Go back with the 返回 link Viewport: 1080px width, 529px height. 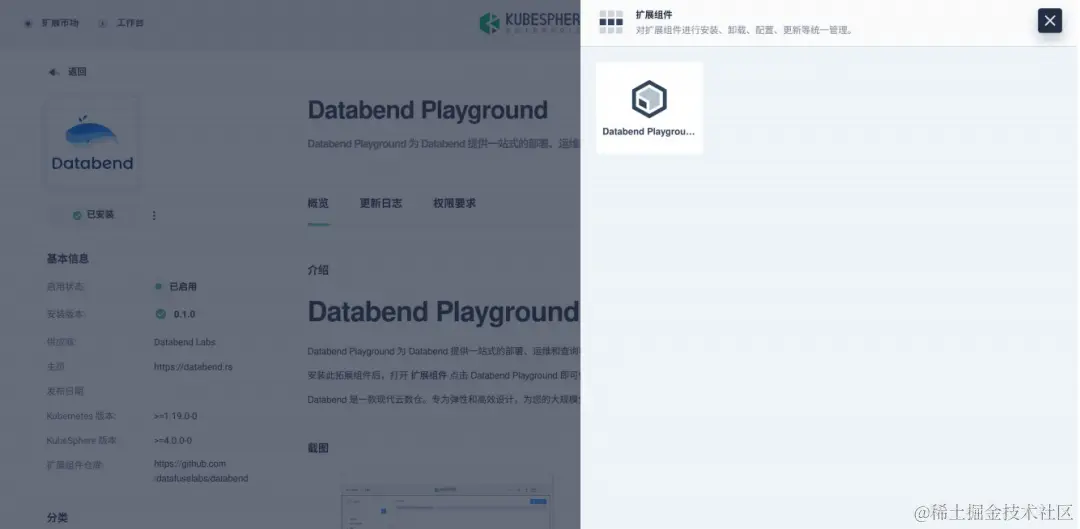coord(77,72)
